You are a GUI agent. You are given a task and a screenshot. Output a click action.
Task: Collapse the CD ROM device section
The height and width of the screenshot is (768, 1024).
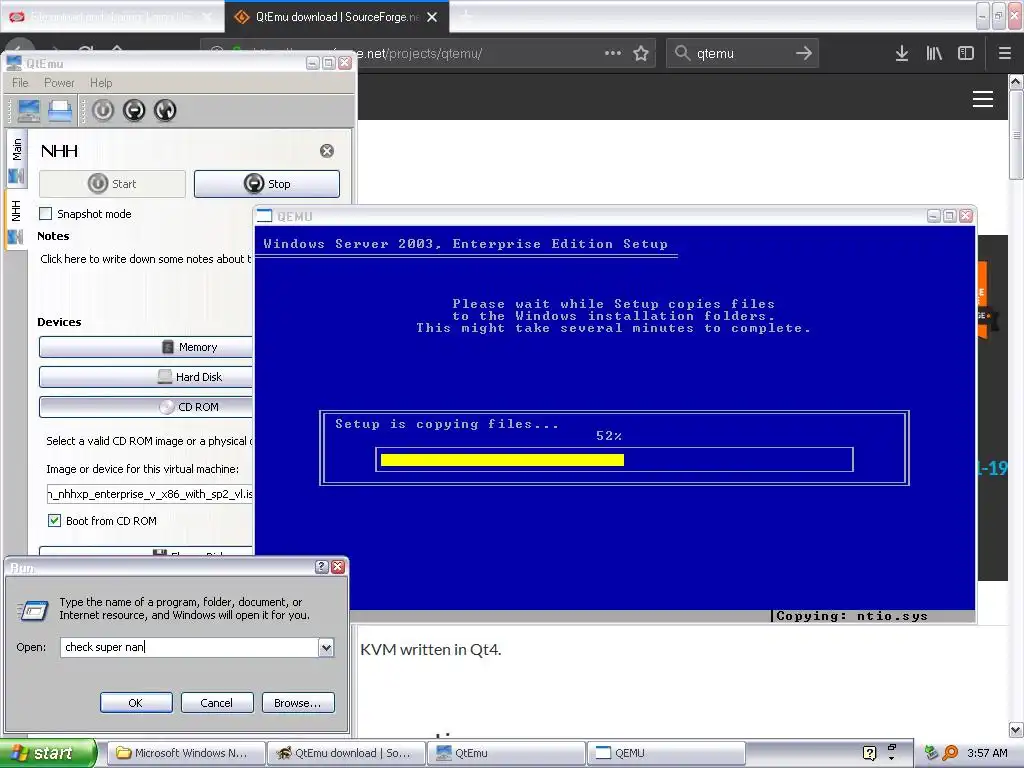pyautogui.click(x=146, y=407)
